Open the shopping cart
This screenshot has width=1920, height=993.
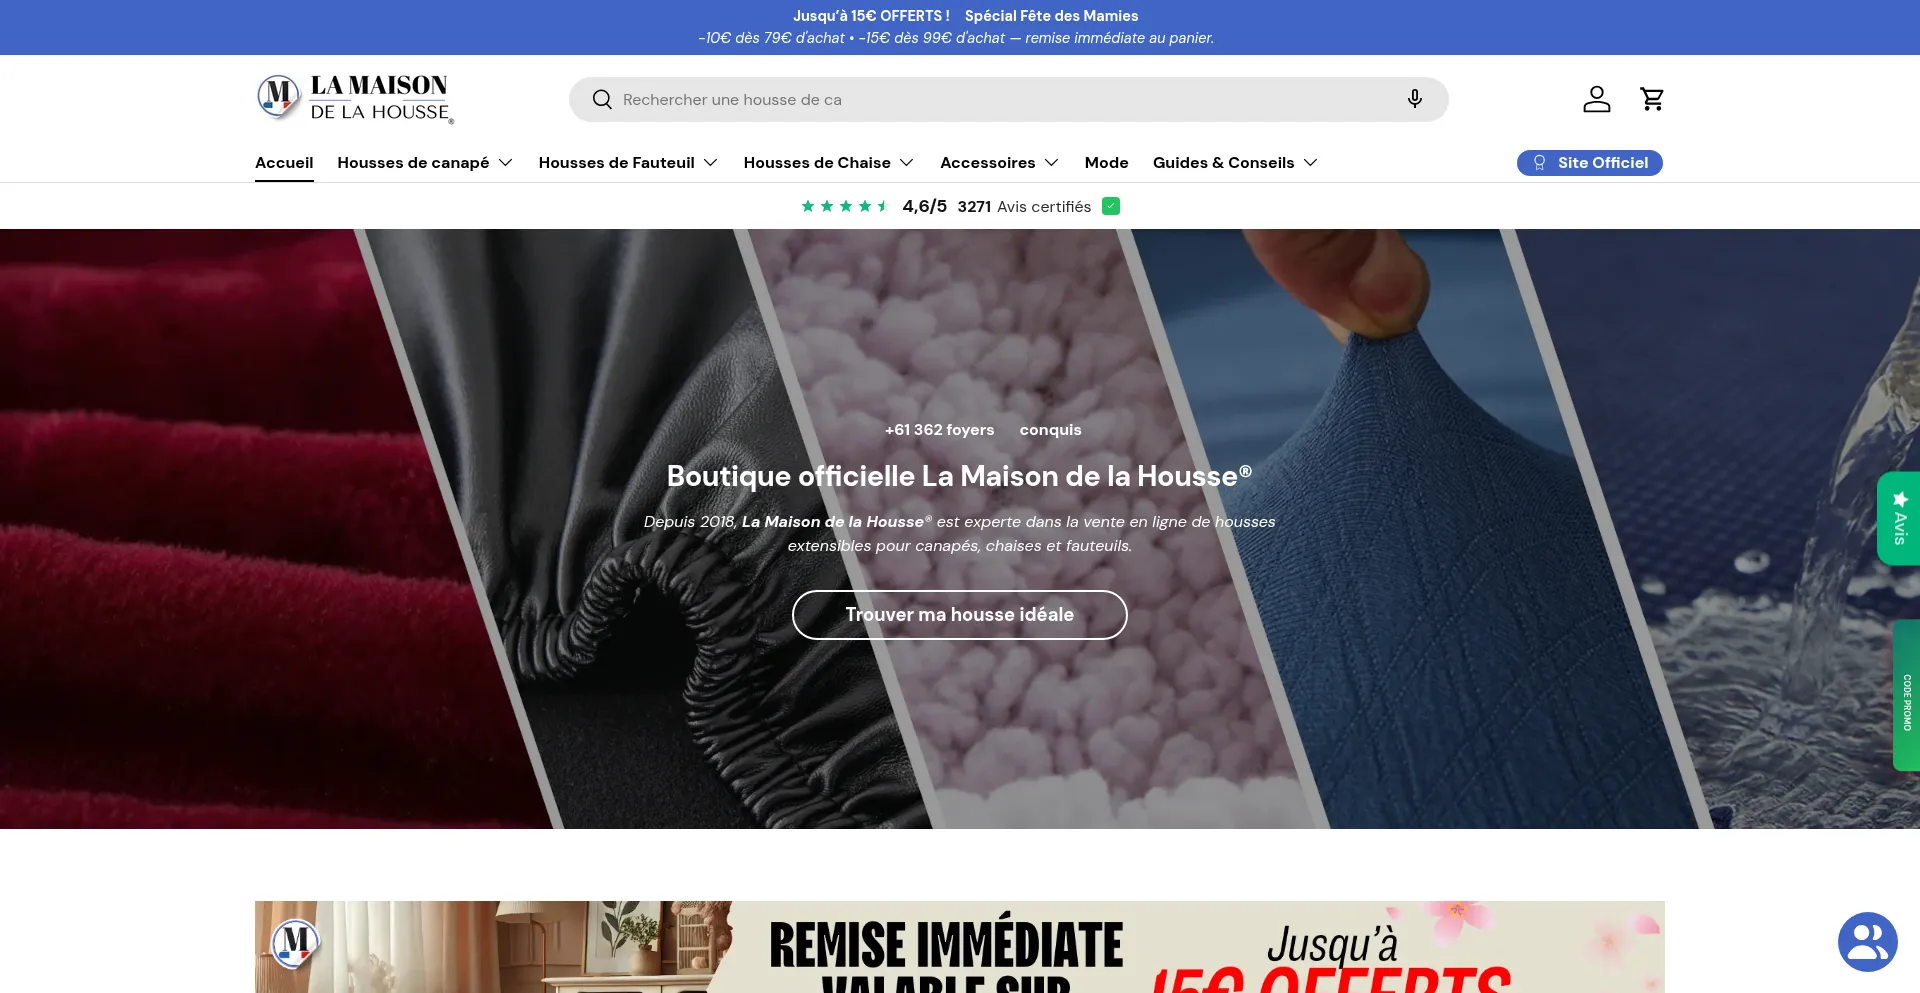[x=1652, y=99]
